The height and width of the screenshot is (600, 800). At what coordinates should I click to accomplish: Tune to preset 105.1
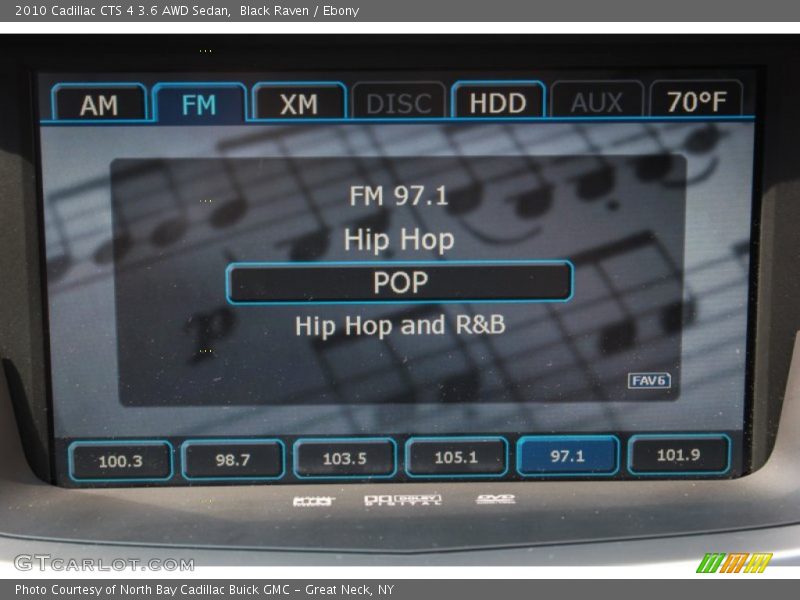tap(456, 457)
